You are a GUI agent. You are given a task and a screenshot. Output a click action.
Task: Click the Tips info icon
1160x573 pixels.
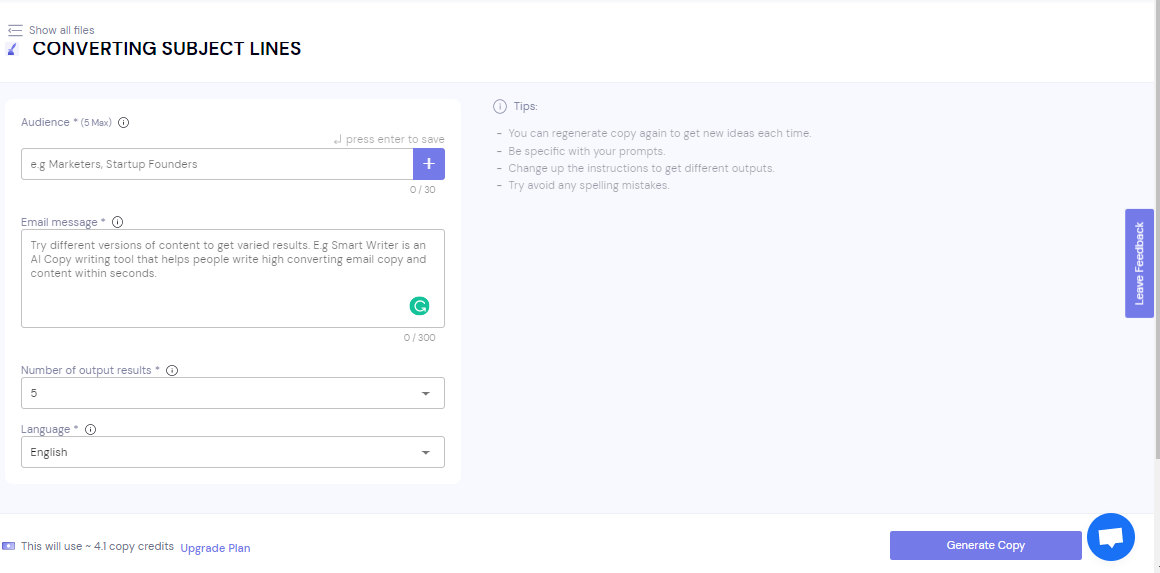point(500,106)
